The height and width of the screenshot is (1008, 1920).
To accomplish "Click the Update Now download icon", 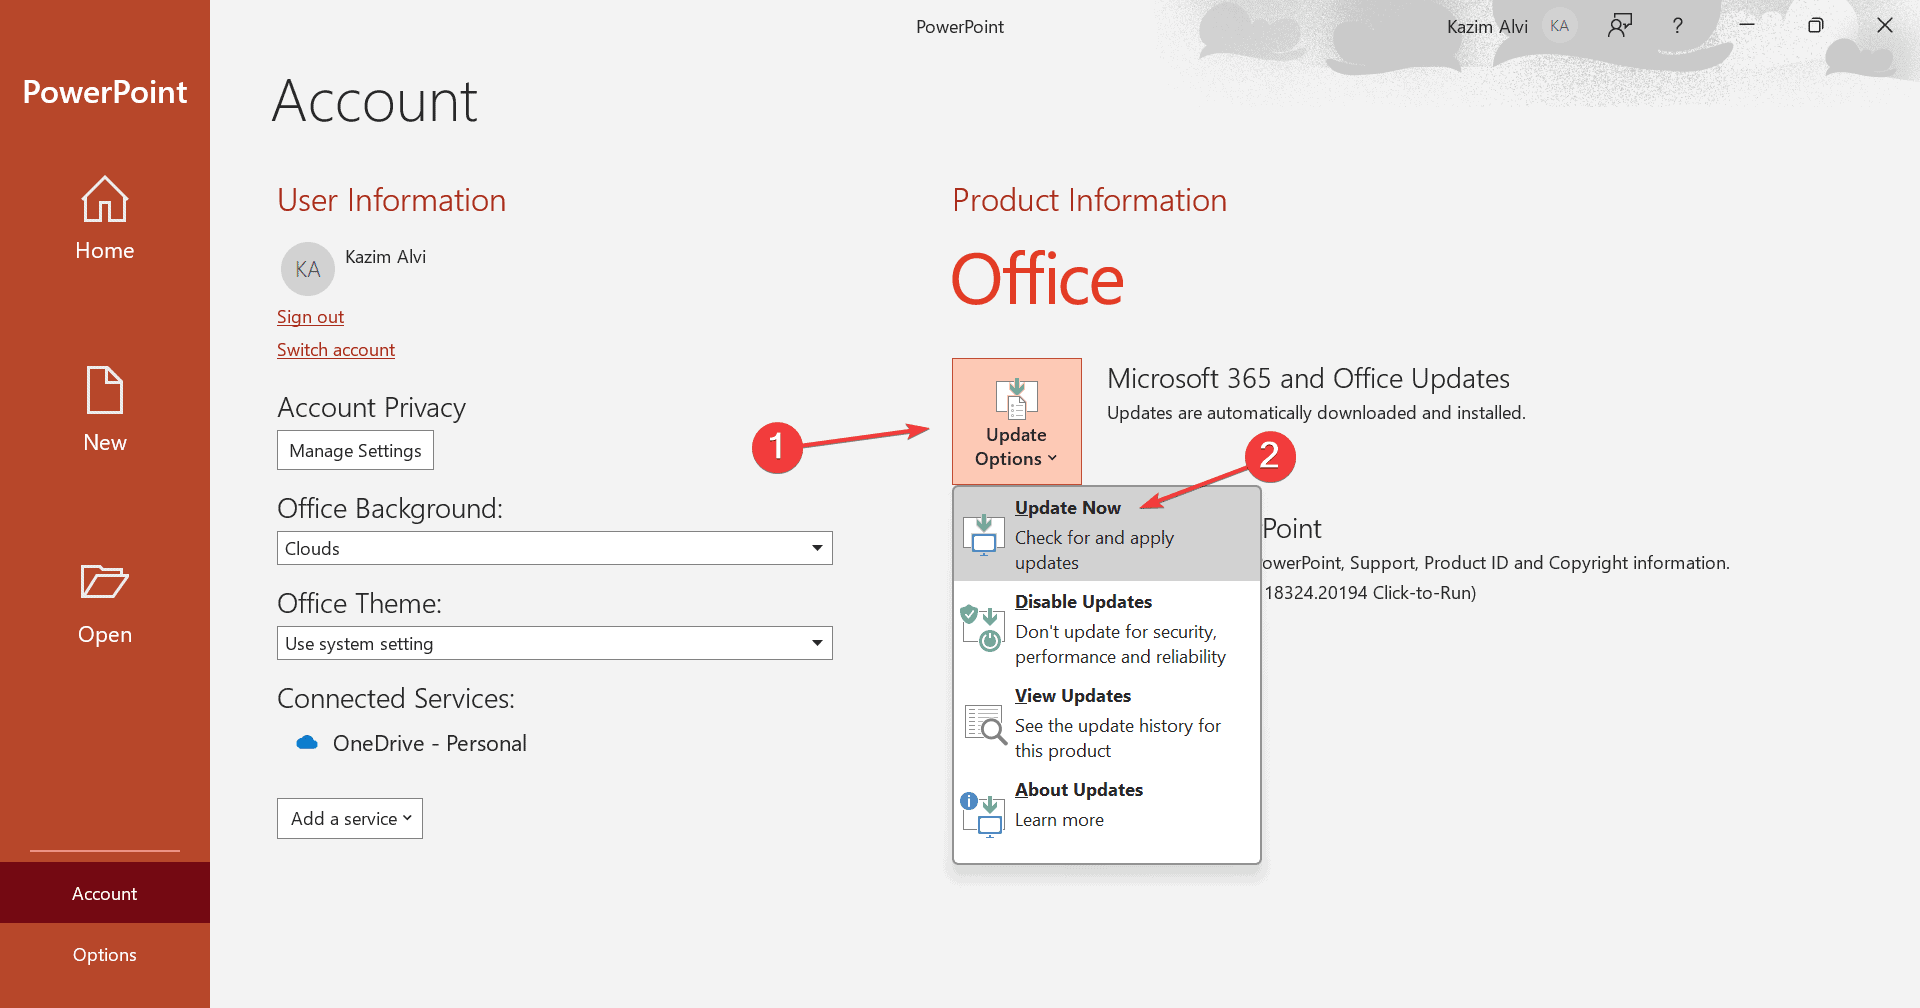I will tap(984, 535).
